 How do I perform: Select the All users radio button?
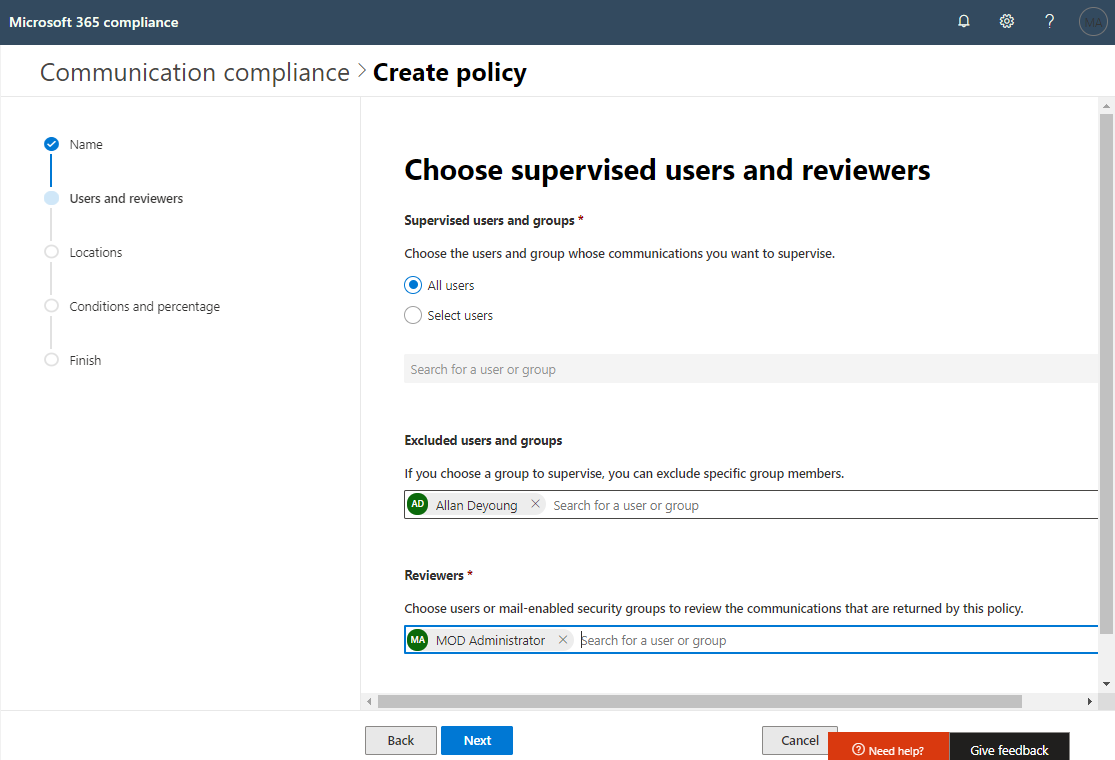coord(413,285)
